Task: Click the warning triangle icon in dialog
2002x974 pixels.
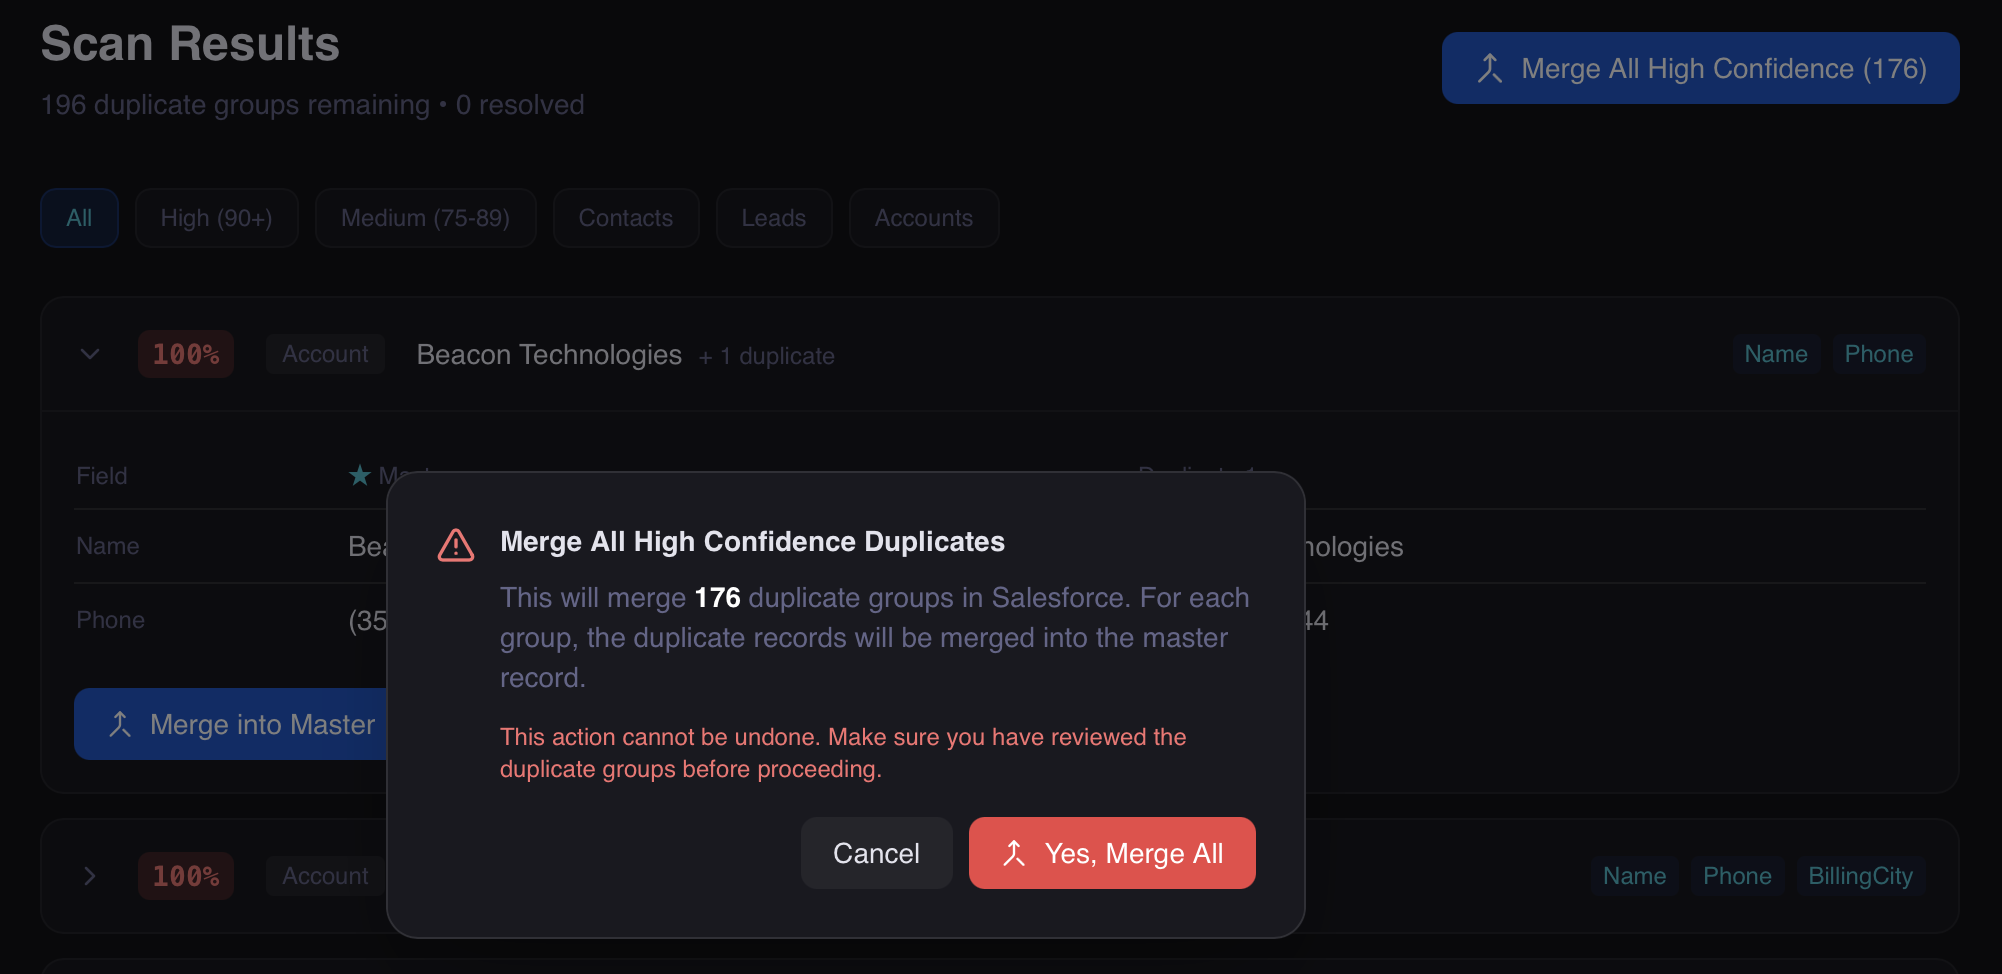Action: (x=456, y=545)
